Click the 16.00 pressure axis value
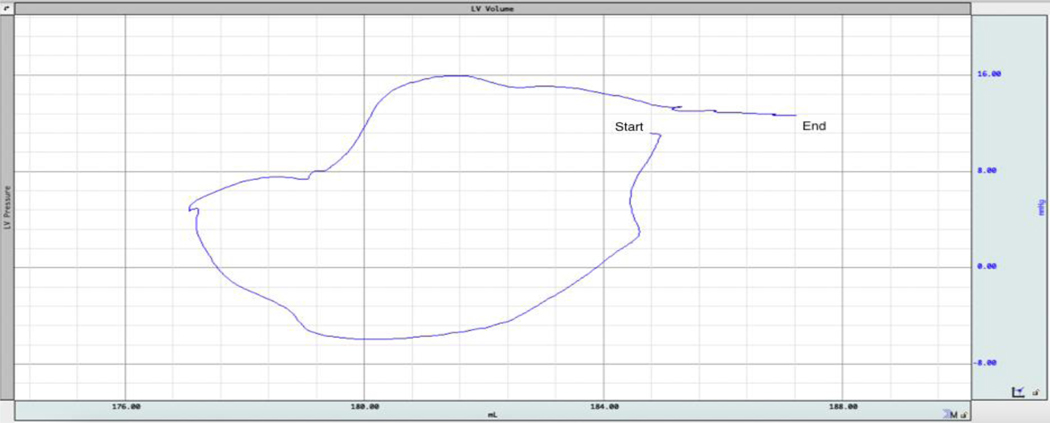The width and height of the screenshot is (1050, 423). 989,75
